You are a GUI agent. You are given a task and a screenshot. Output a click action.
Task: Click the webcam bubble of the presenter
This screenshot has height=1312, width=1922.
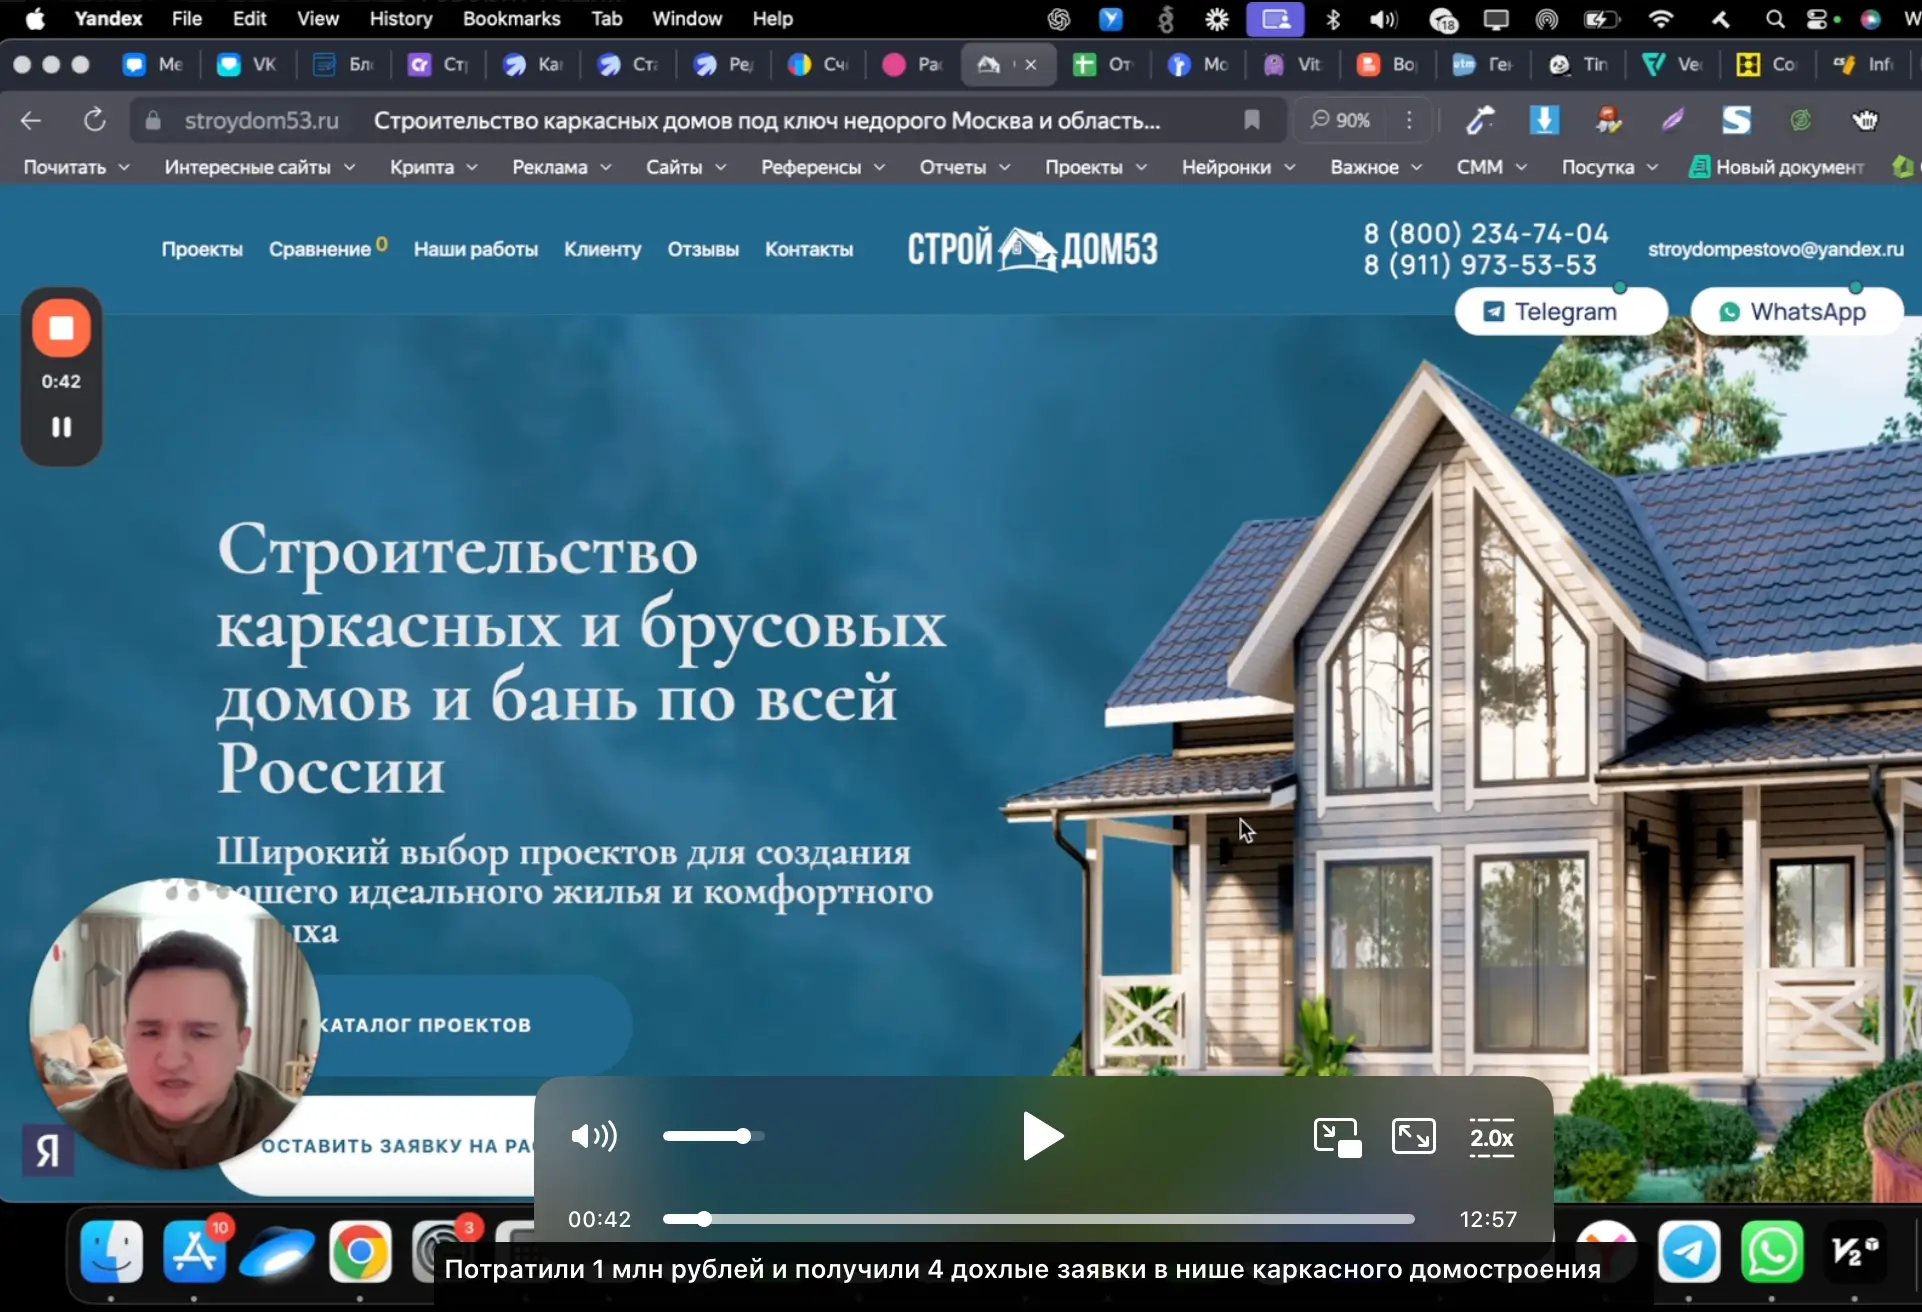[x=175, y=1024]
